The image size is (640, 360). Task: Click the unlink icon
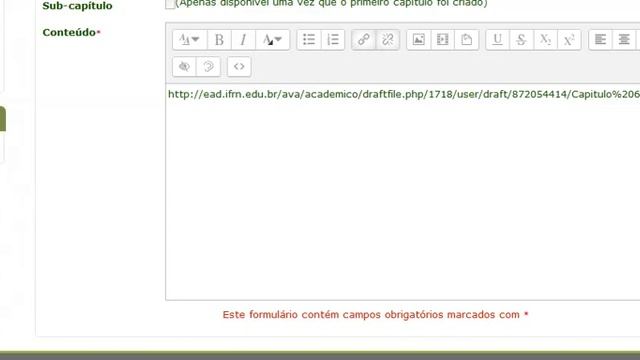click(387, 40)
